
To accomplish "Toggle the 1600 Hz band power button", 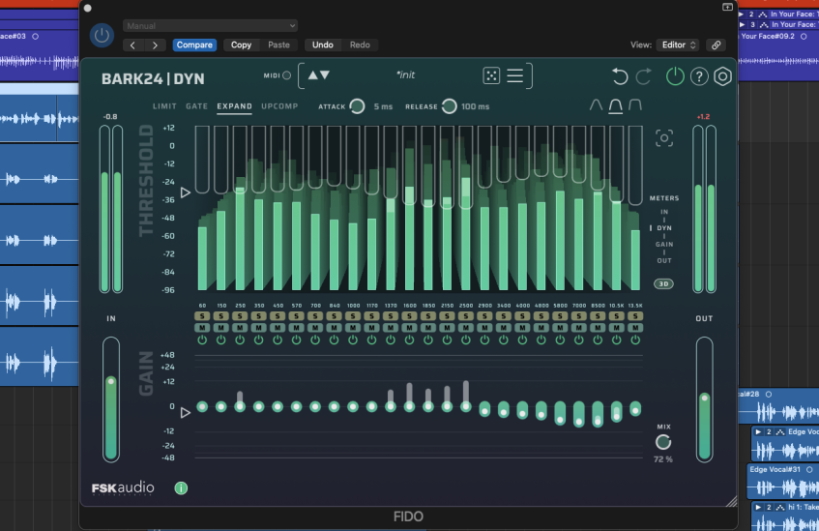I will coord(410,340).
